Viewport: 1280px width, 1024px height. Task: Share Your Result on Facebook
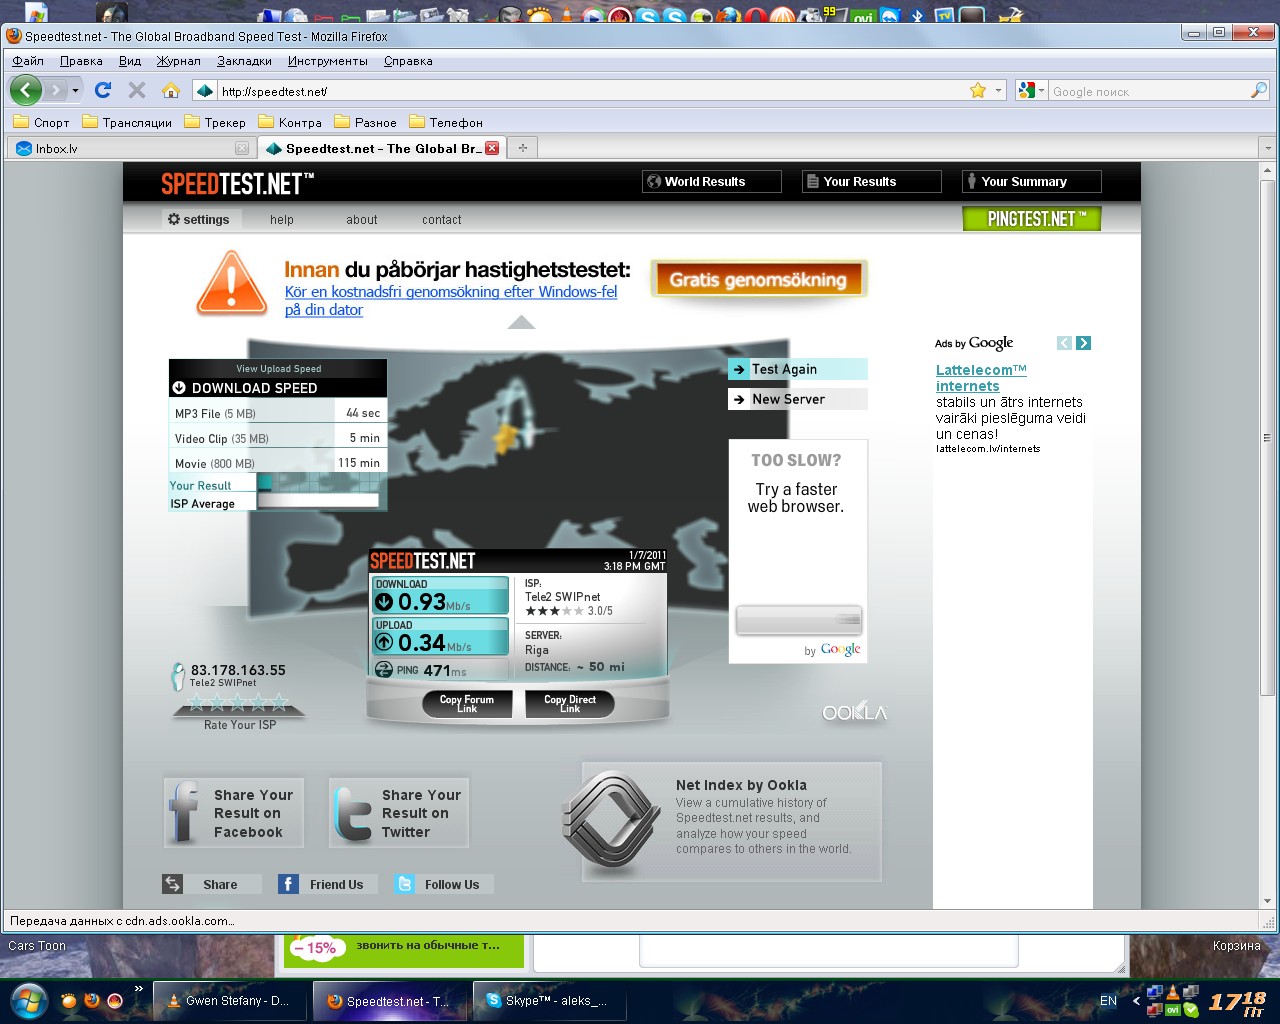pos(233,813)
